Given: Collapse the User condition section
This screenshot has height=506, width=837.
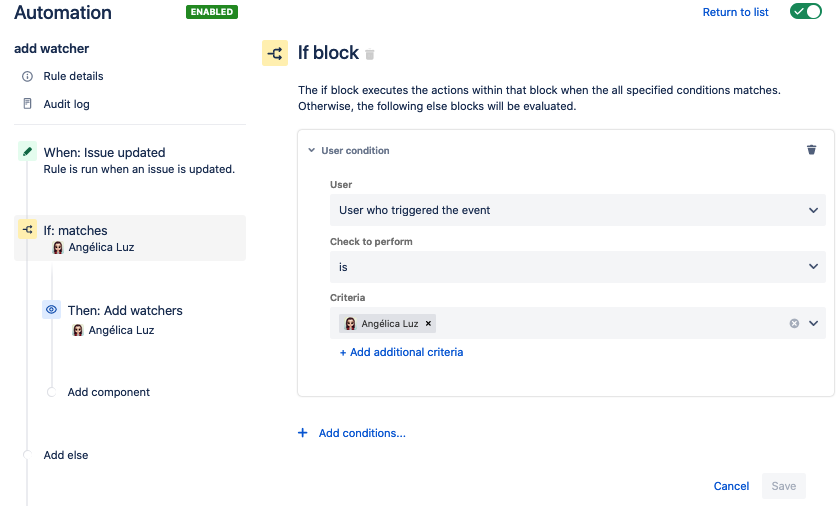Looking at the screenshot, I should (312, 151).
